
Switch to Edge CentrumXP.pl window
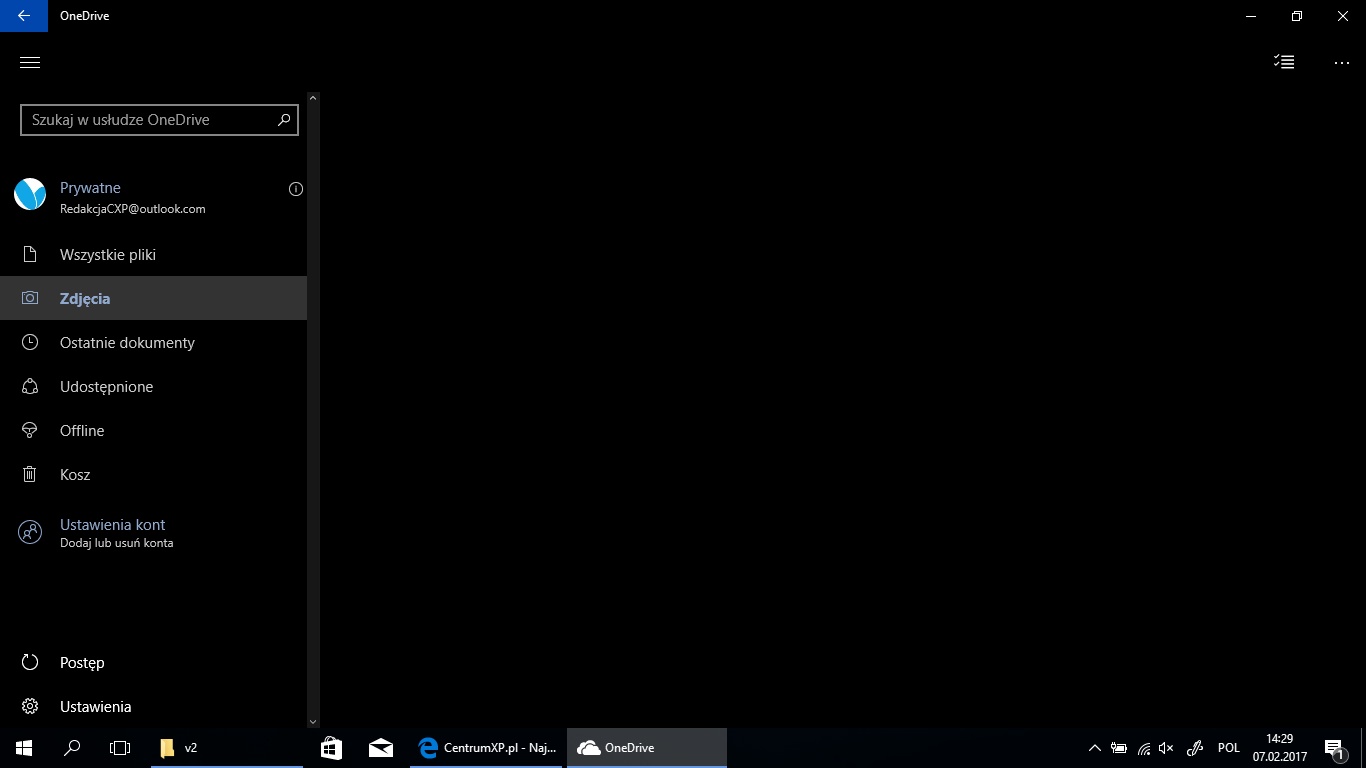(487, 748)
